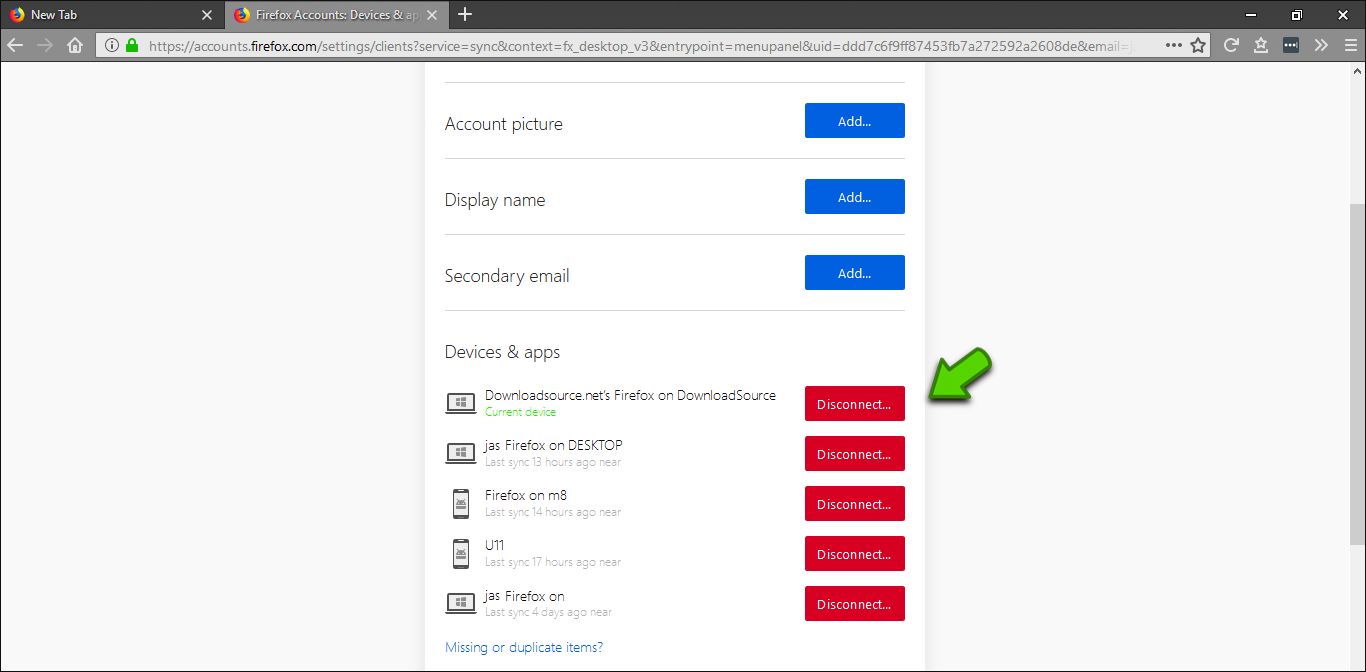The image size is (1366, 672).
Task: Click the Display name label
Action: 495,200
